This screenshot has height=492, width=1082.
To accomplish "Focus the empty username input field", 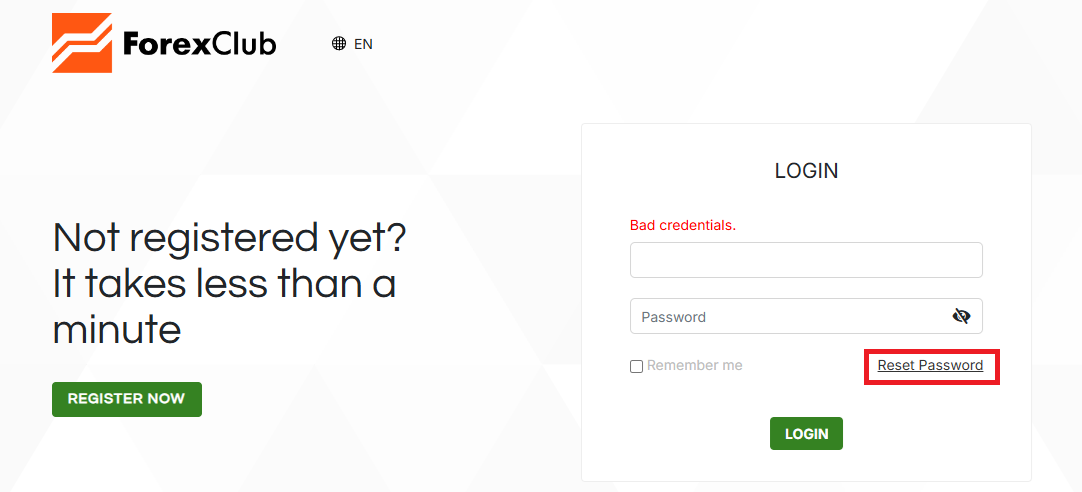I will click(806, 259).
